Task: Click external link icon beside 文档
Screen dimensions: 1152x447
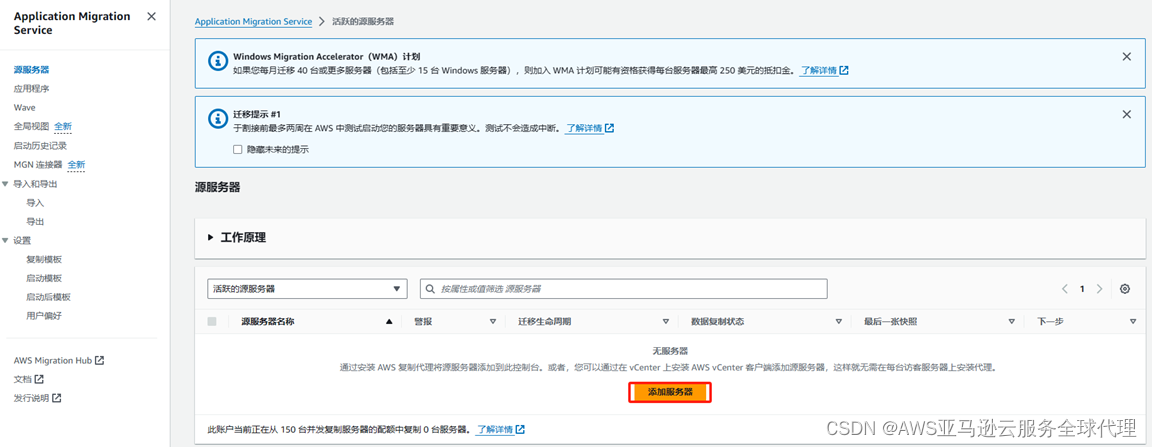Action: click(40, 379)
